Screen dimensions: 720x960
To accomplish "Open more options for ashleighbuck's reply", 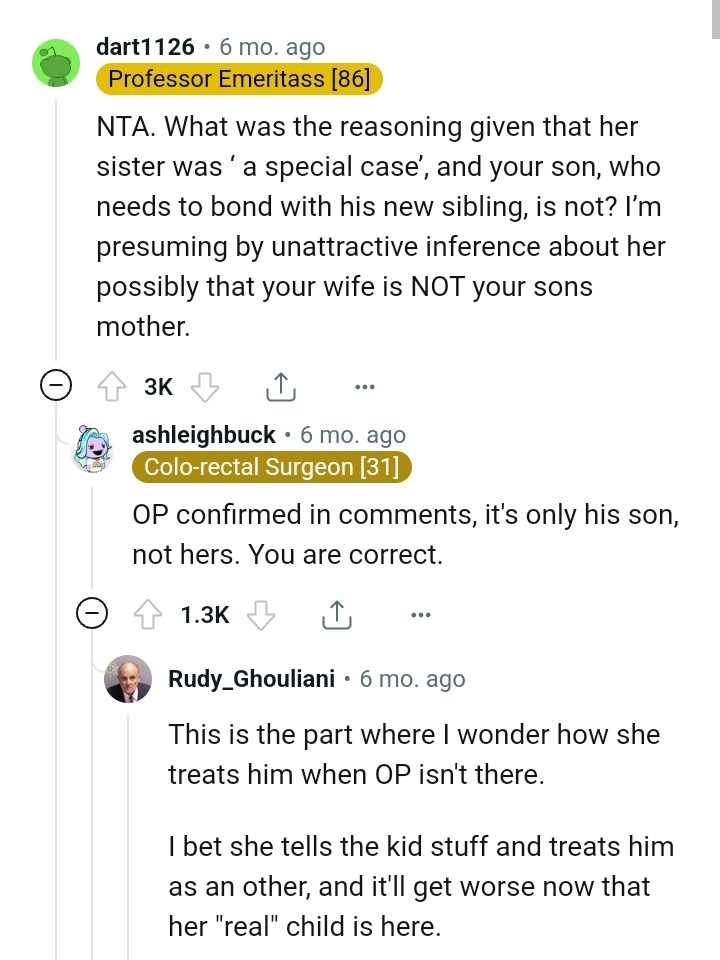I will coord(421,614).
